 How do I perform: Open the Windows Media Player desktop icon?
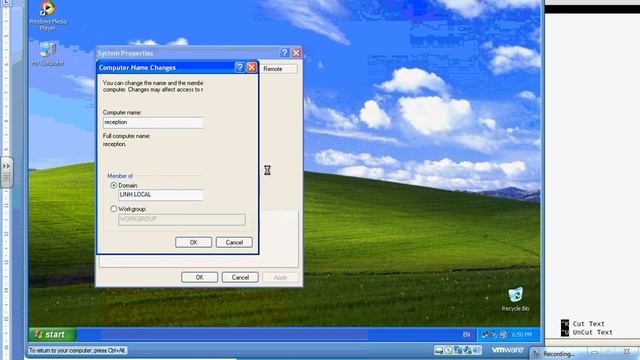[47, 16]
